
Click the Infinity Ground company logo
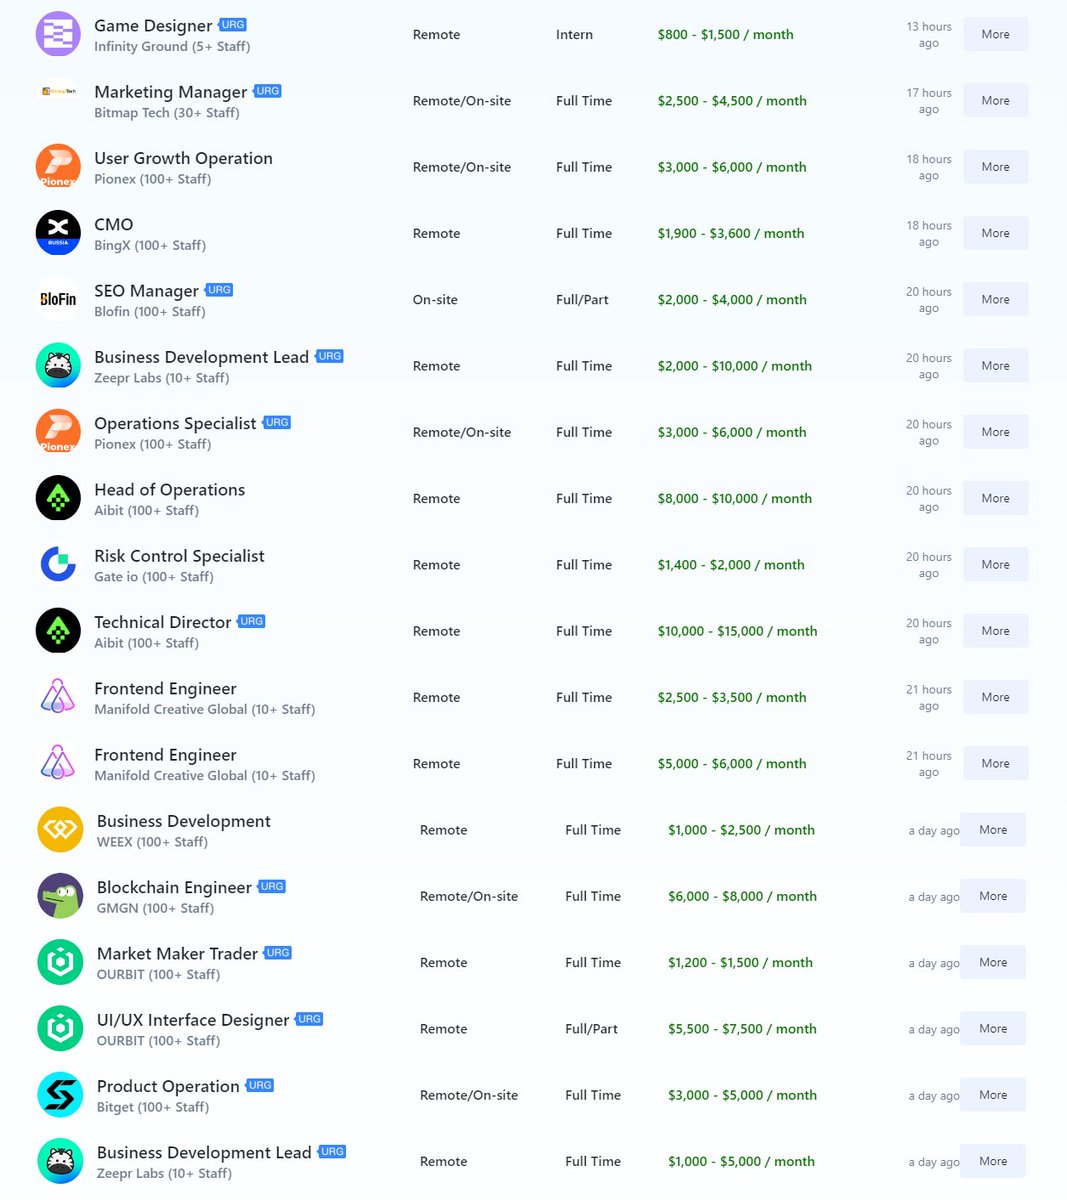[x=58, y=34]
